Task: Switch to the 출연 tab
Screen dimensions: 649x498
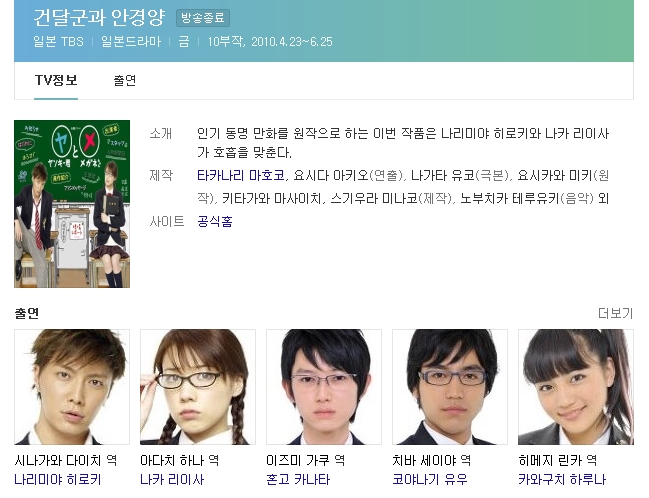Action: point(125,80)
